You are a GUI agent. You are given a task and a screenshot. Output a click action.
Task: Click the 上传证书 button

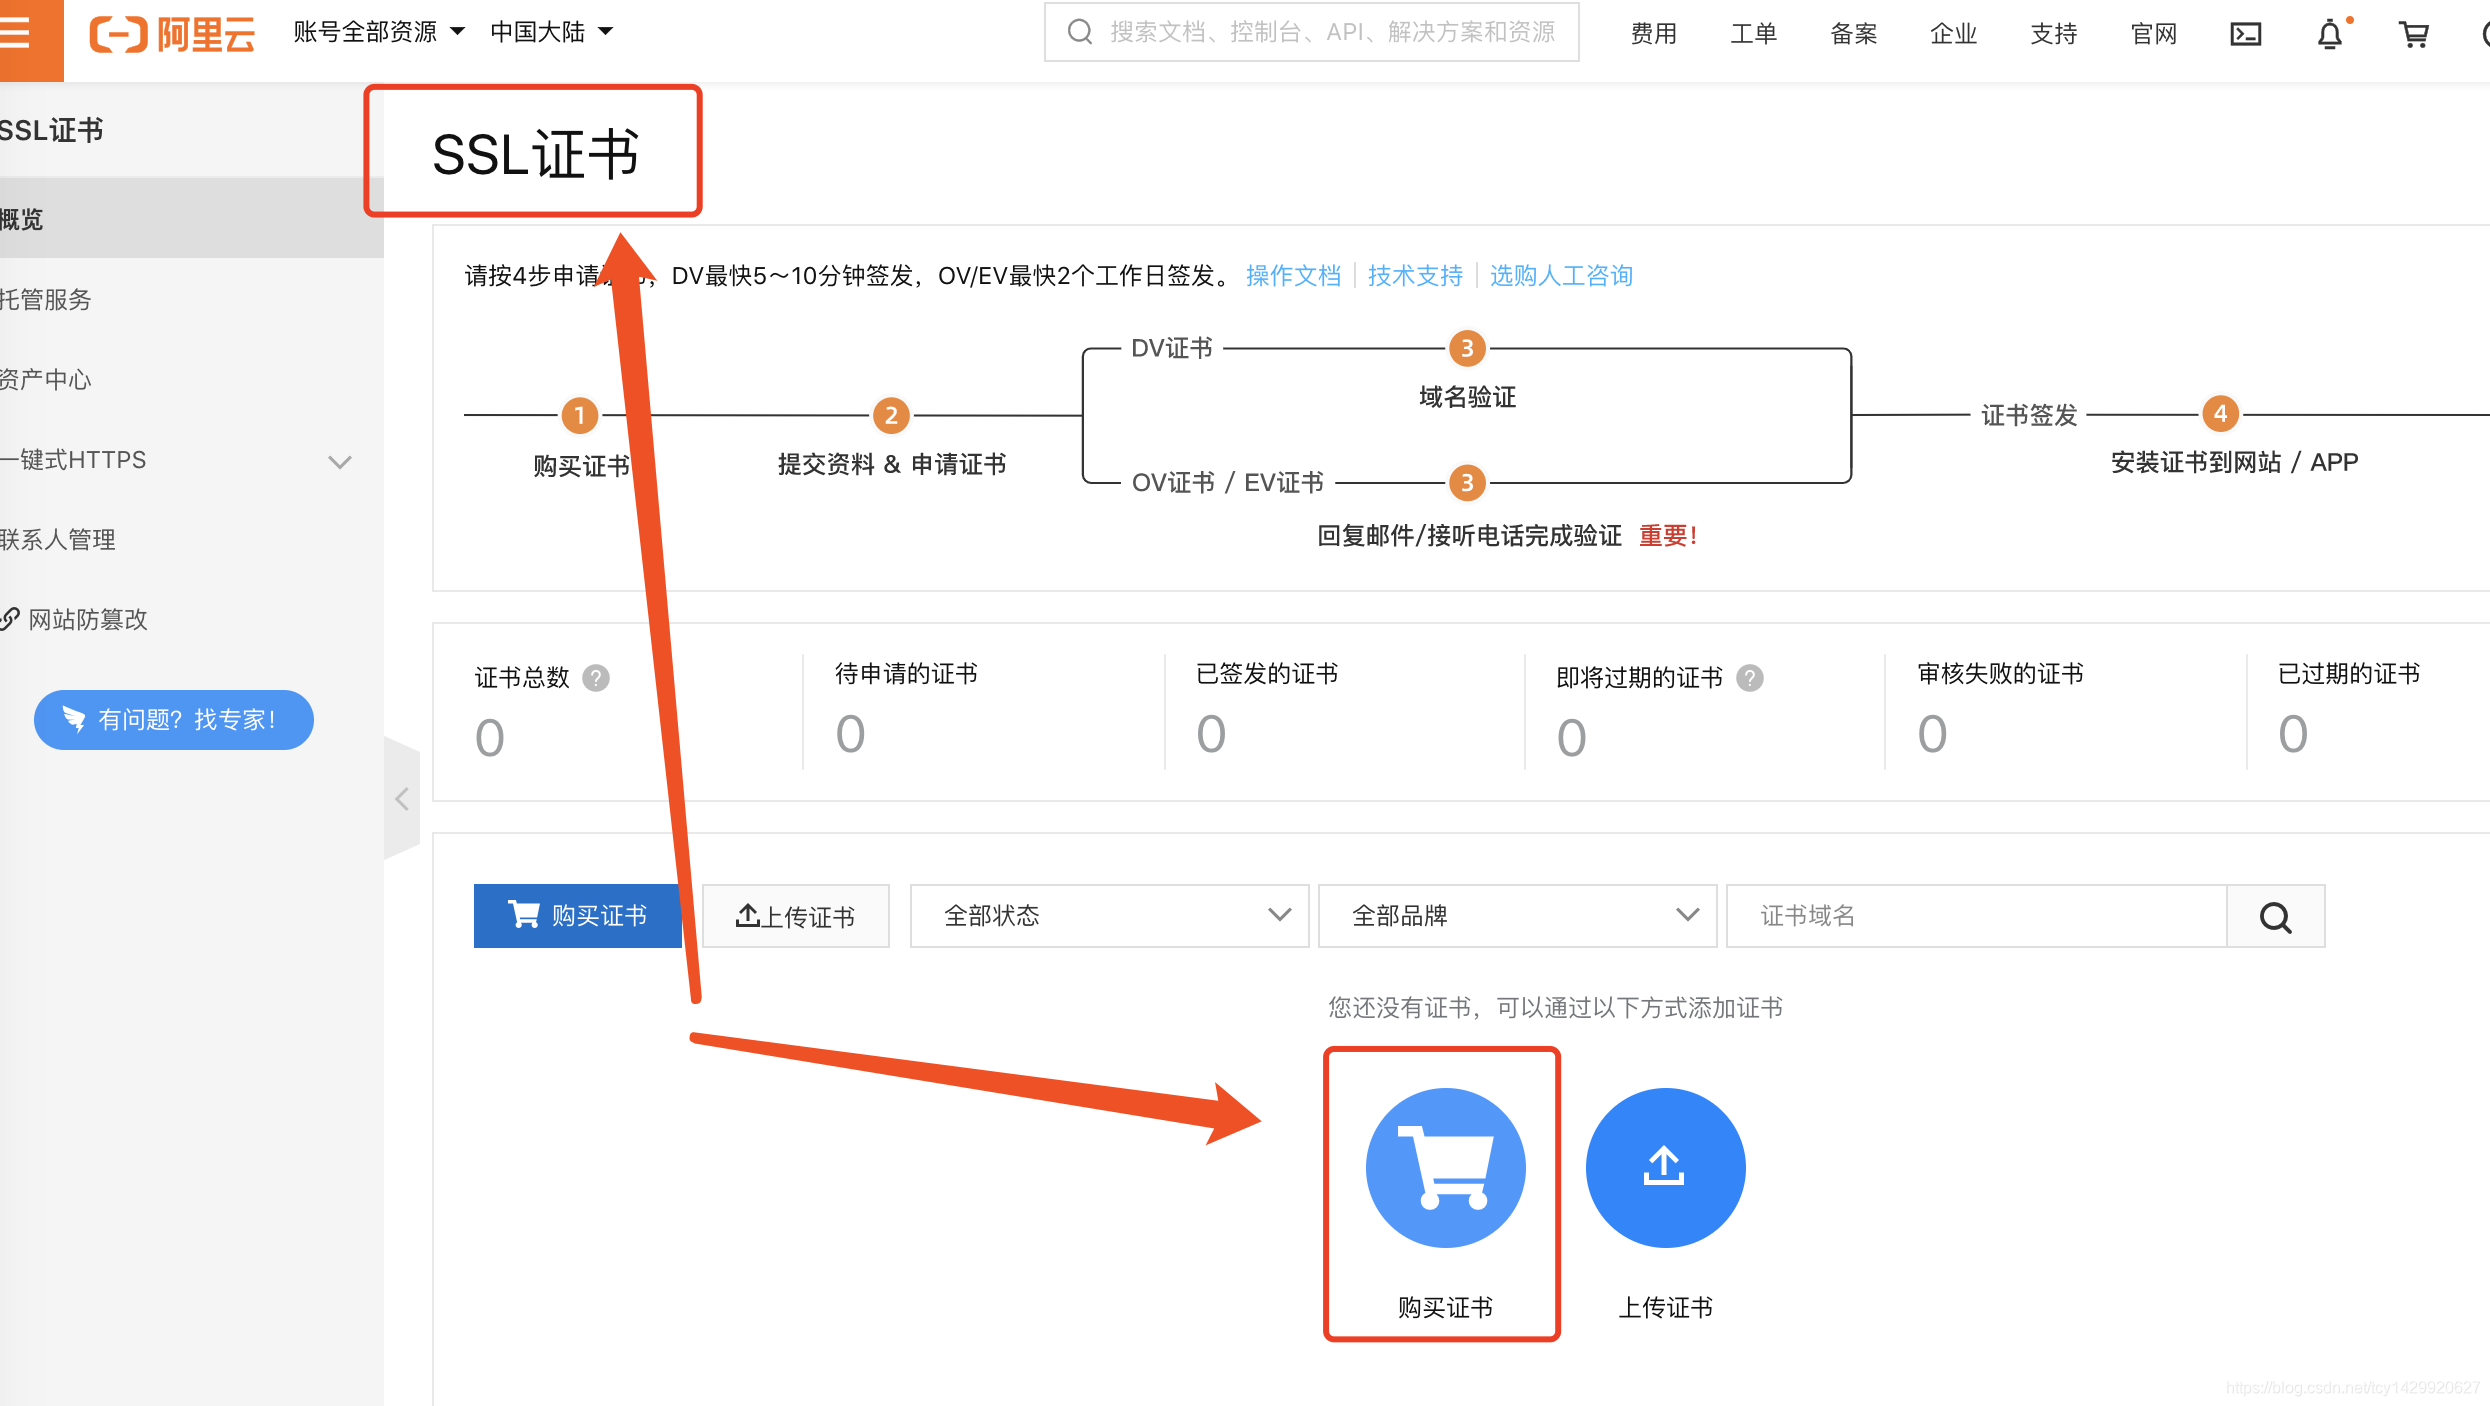click(x=796, y=916)
